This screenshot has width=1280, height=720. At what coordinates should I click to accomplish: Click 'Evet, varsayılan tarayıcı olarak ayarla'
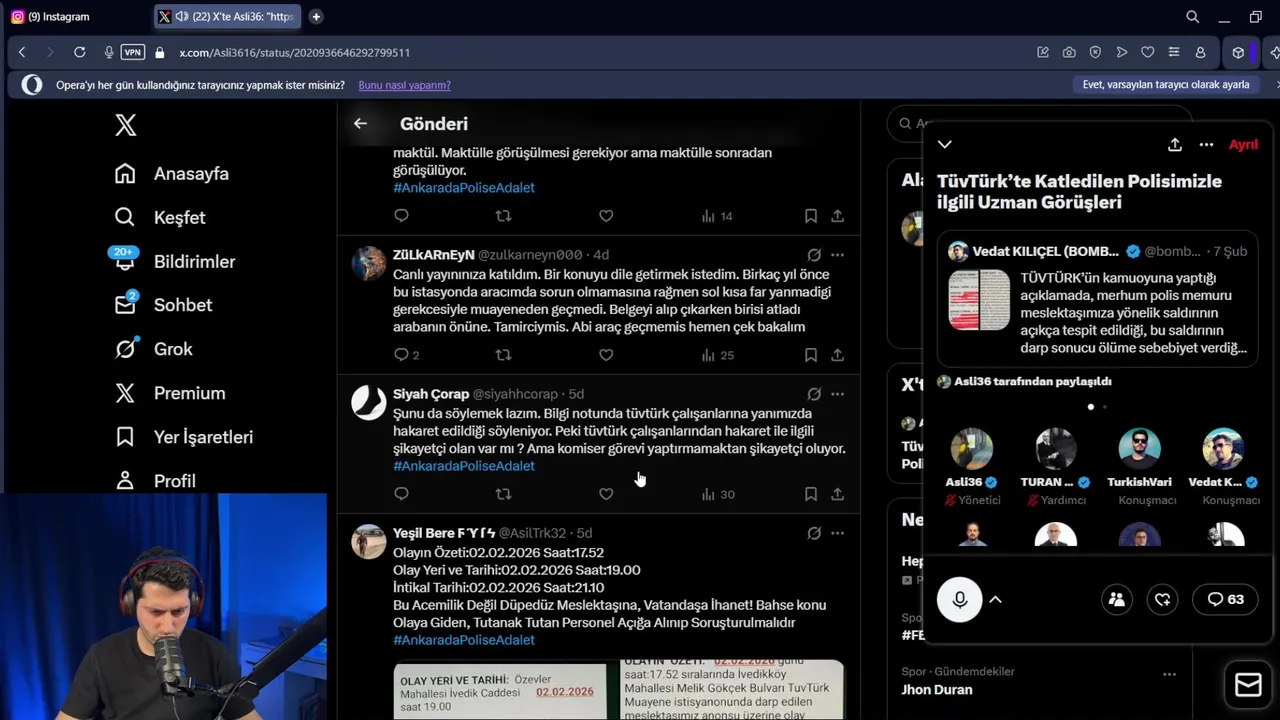[x=1166, y=85]
